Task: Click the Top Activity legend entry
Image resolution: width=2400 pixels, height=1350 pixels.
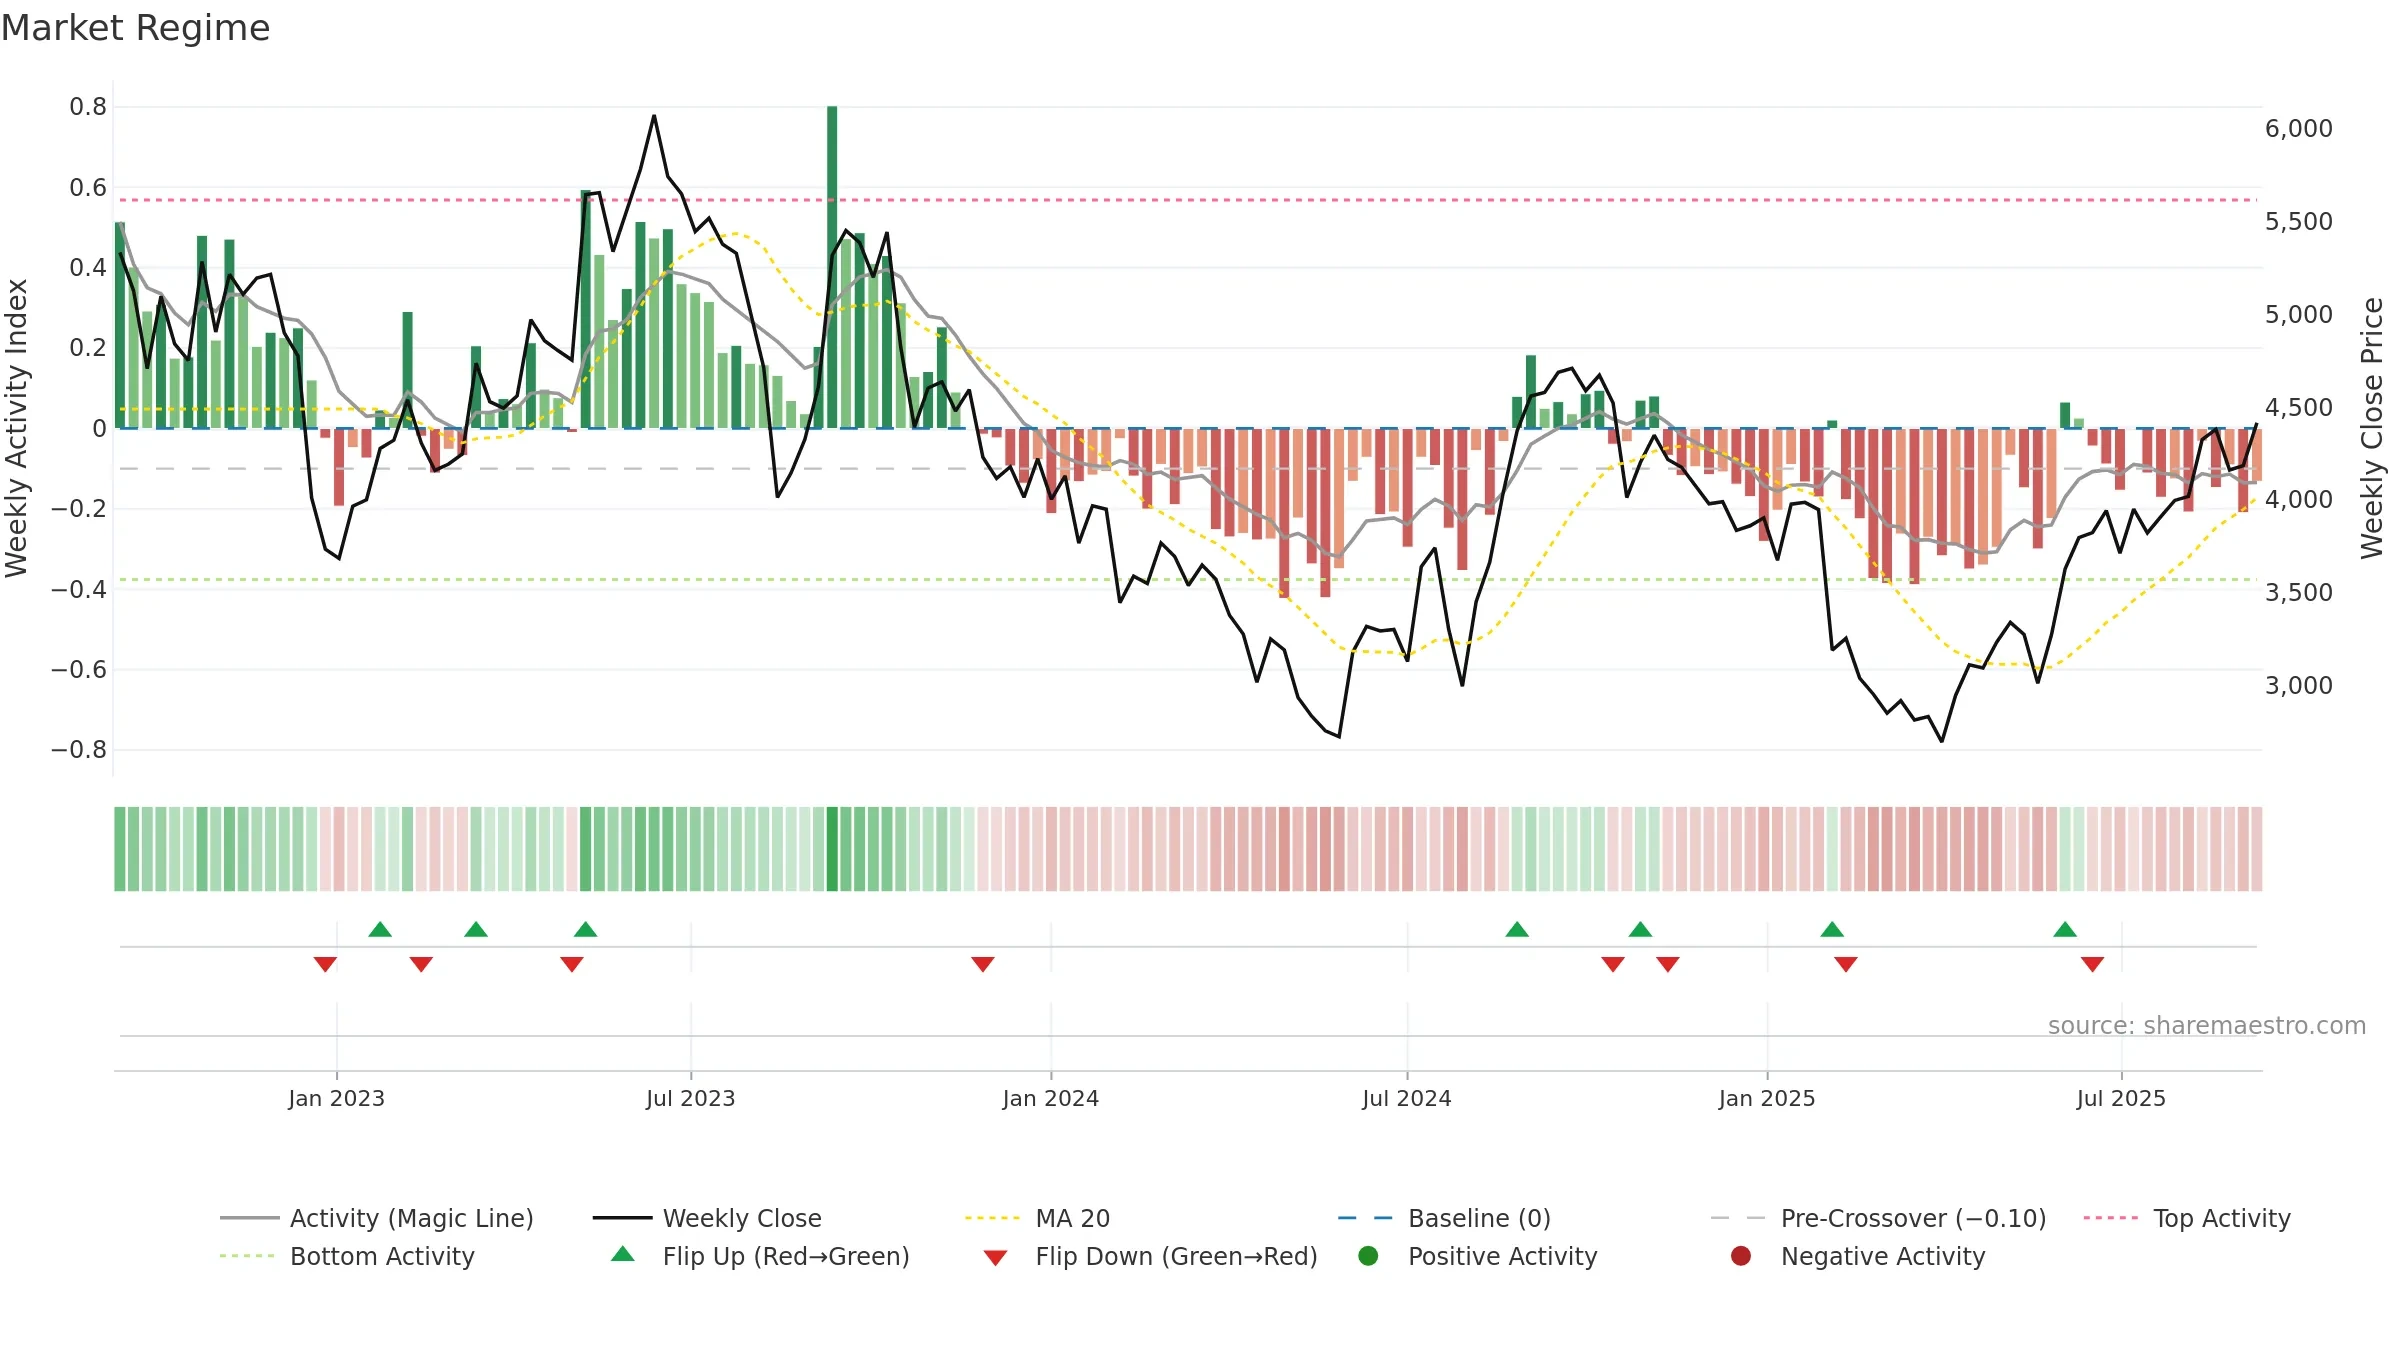Action: [2187, 1218]
